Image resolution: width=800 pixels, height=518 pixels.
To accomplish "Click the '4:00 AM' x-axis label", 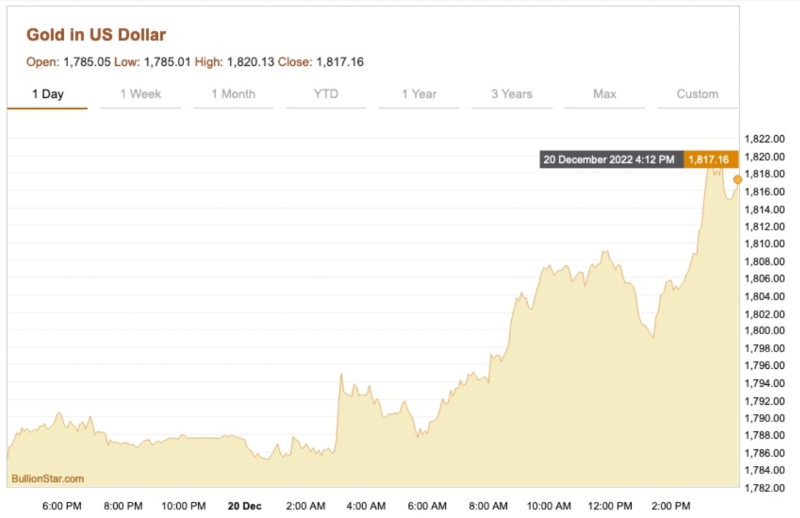I will click(x=366, y=506).
